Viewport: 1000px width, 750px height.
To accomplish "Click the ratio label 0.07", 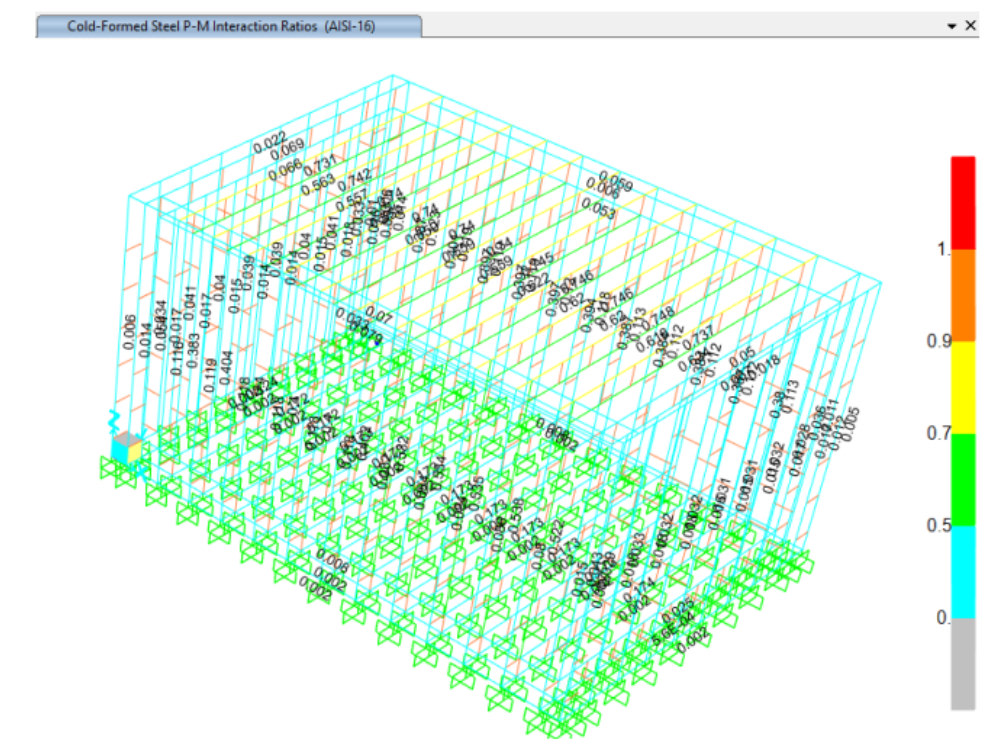I will click(x=379, y=315).
